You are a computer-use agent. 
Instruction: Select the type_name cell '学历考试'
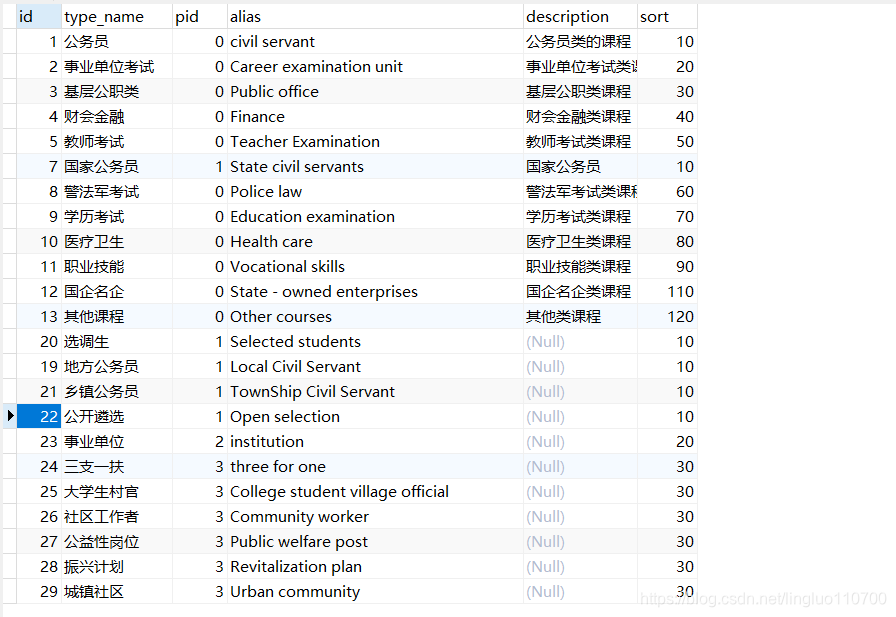pos(117,217)
